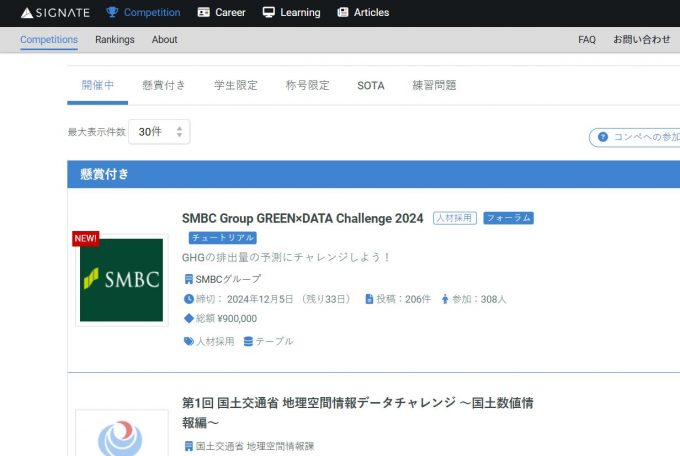
Task: Click the question mark help icon
Action: [603, 137]
